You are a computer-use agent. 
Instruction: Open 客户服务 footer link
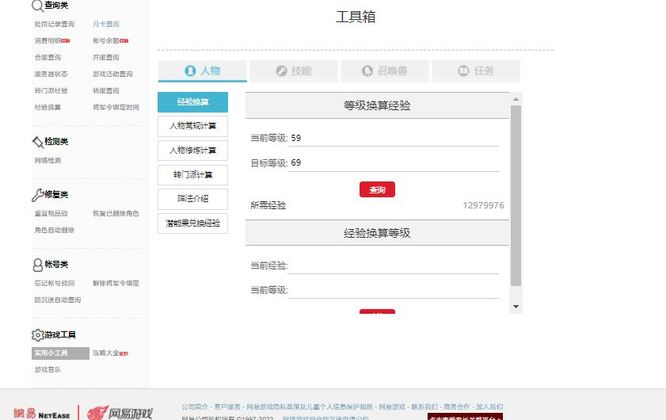point(227,407)
